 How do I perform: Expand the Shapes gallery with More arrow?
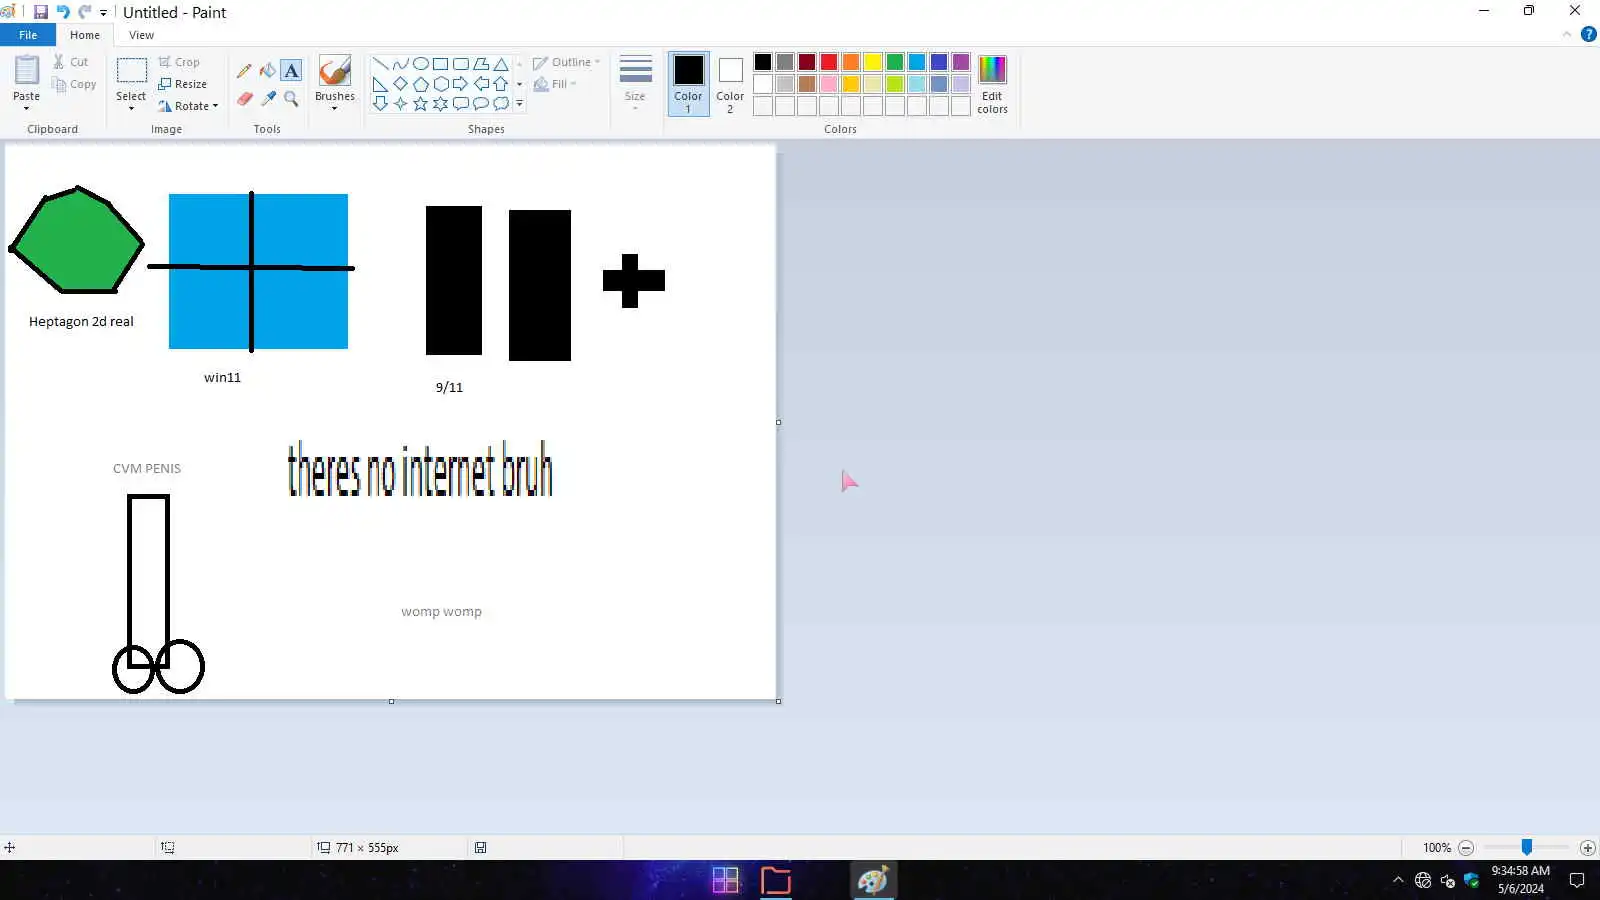click(519, 104)
